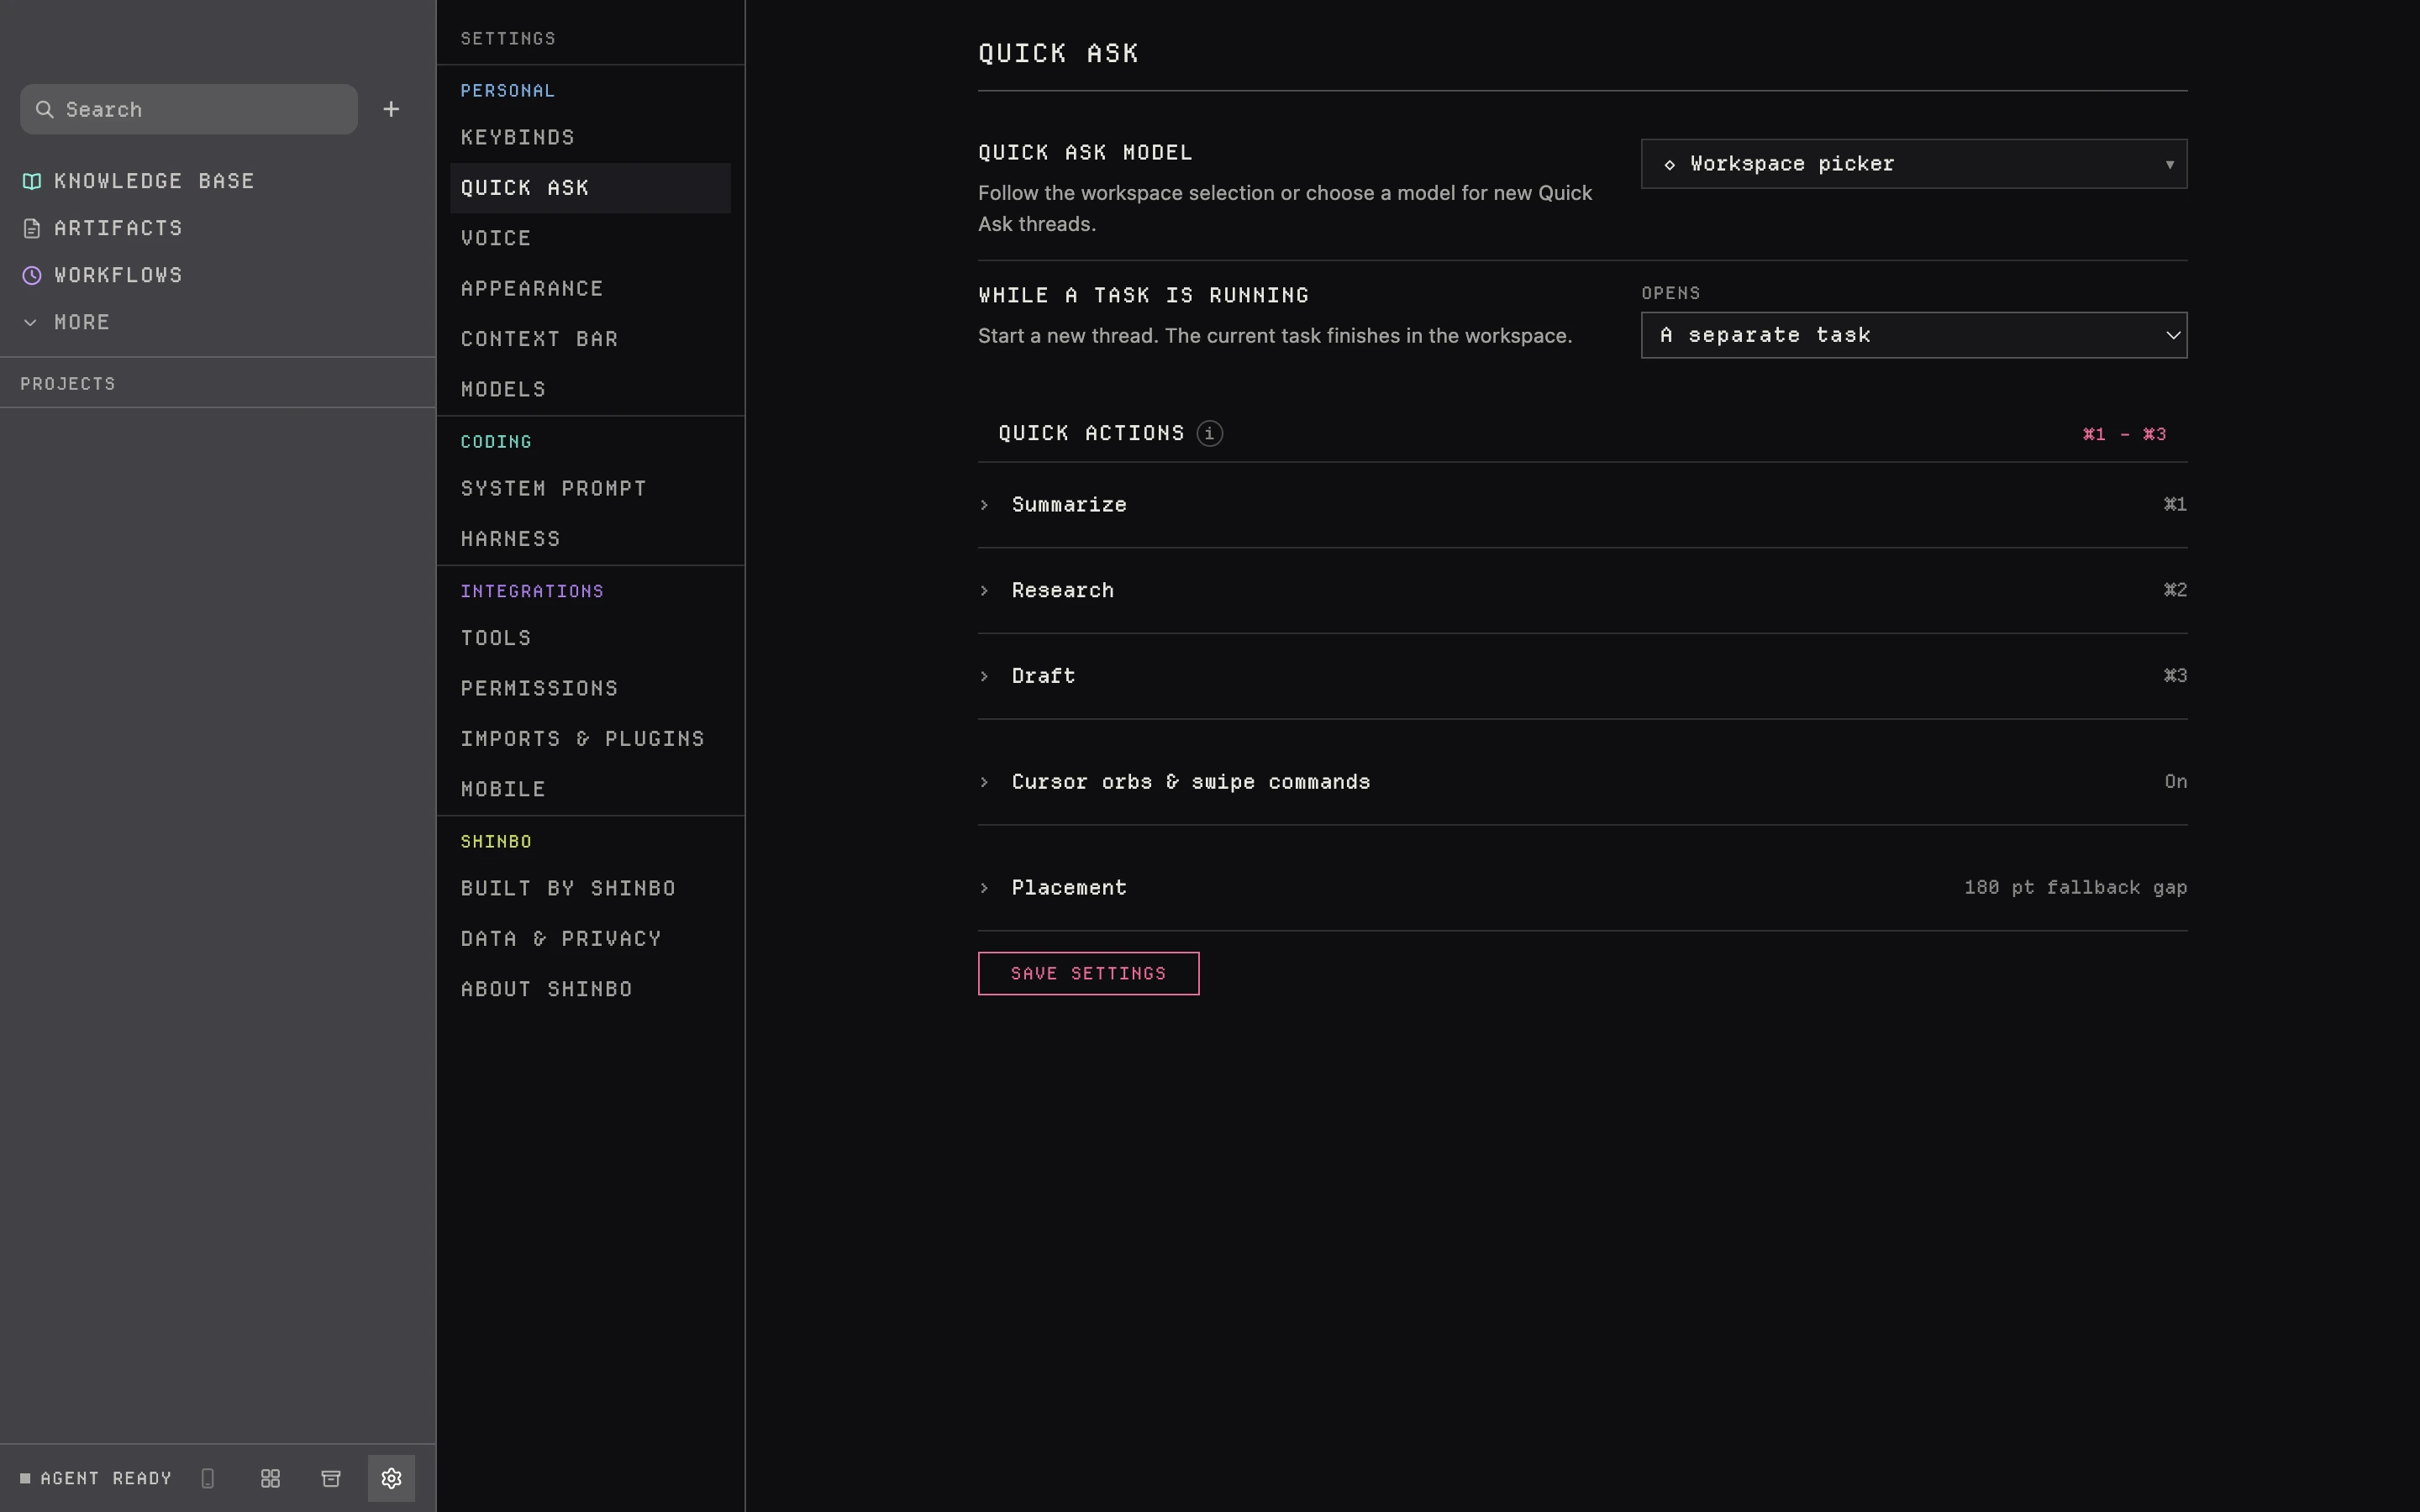Click the magnifier icon in Search field
This screenshot has height=1512, width=2420.
click(x=45, y=109)
